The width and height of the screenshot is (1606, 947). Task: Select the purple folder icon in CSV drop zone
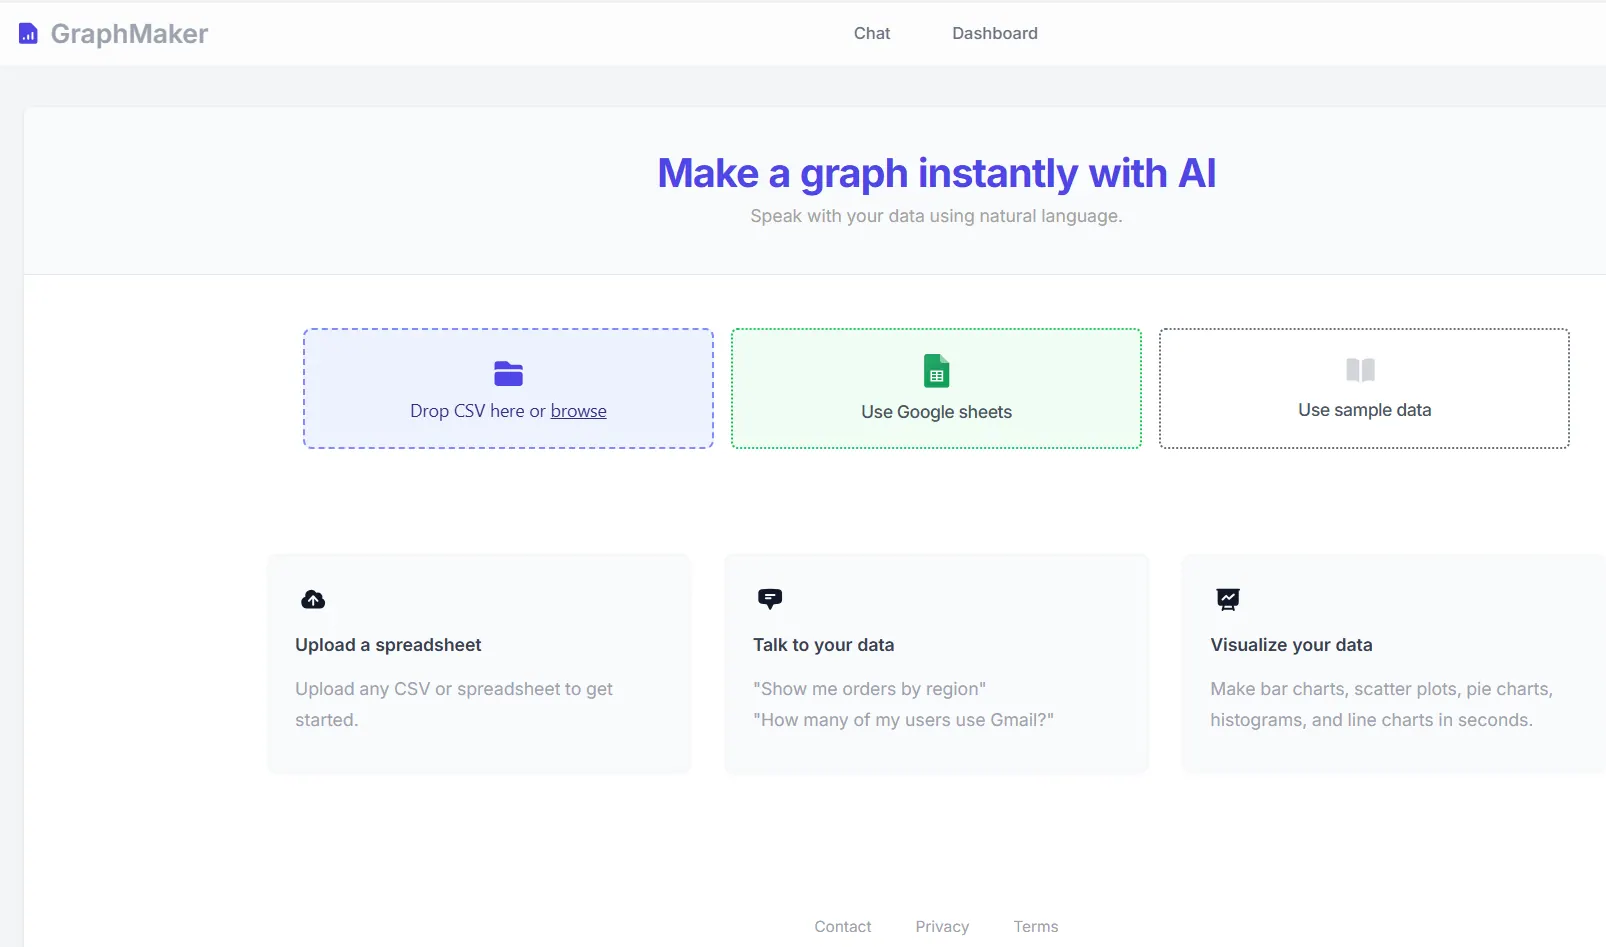(508, 374)
